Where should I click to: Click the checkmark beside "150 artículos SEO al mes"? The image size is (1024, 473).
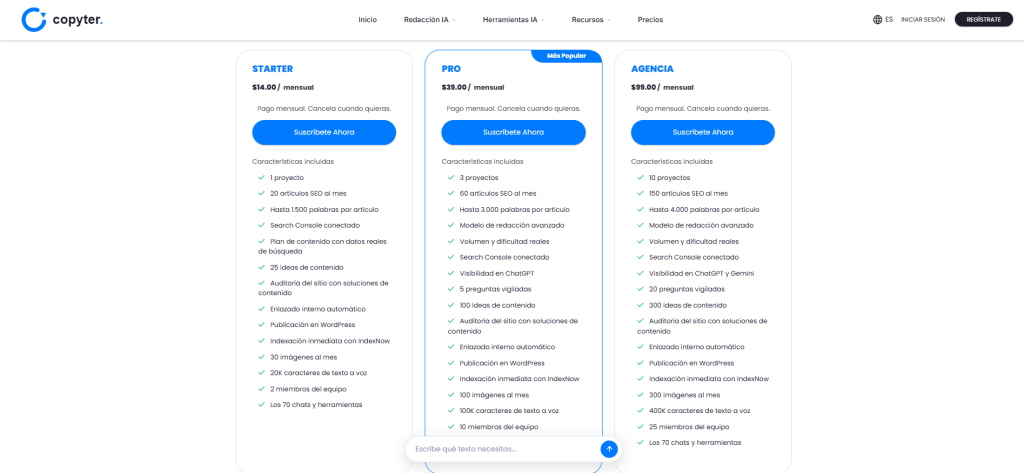640,193
